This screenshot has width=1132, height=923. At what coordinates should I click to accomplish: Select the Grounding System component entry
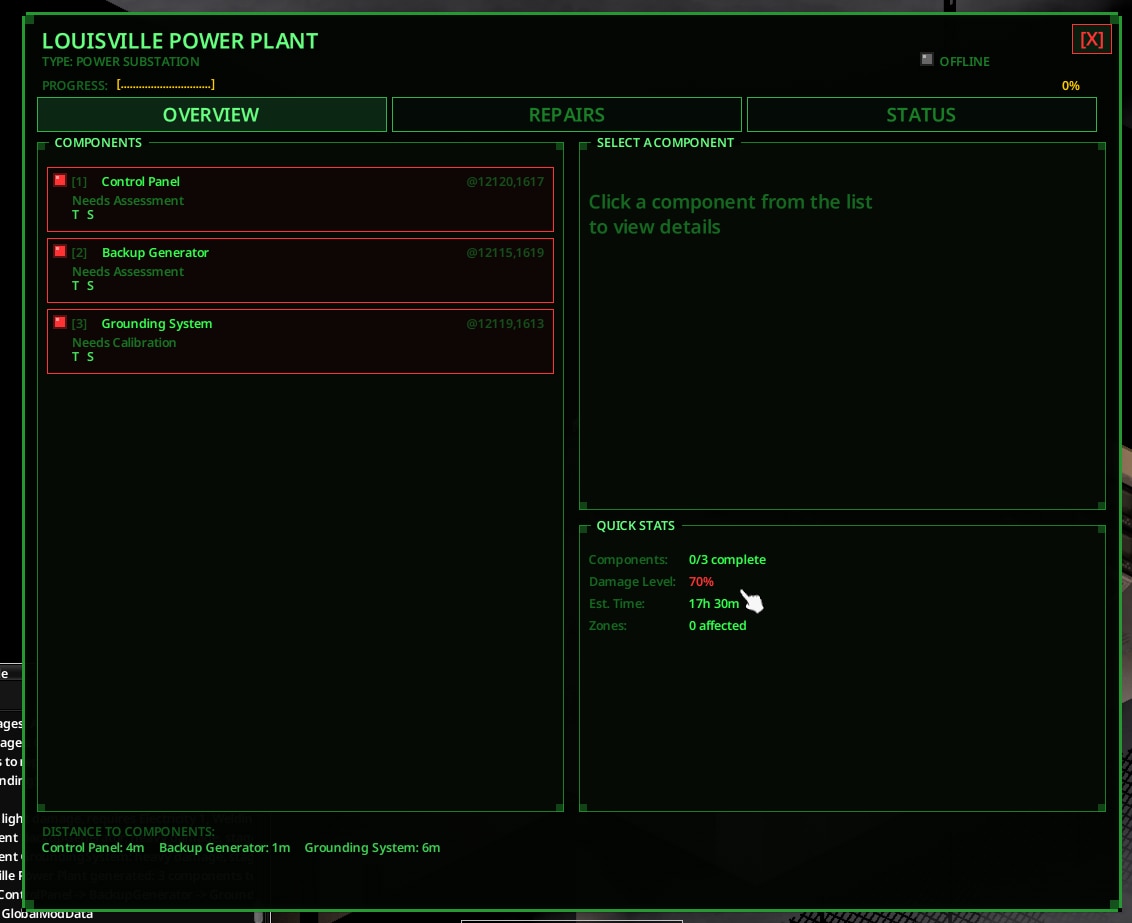coord(300,341)
